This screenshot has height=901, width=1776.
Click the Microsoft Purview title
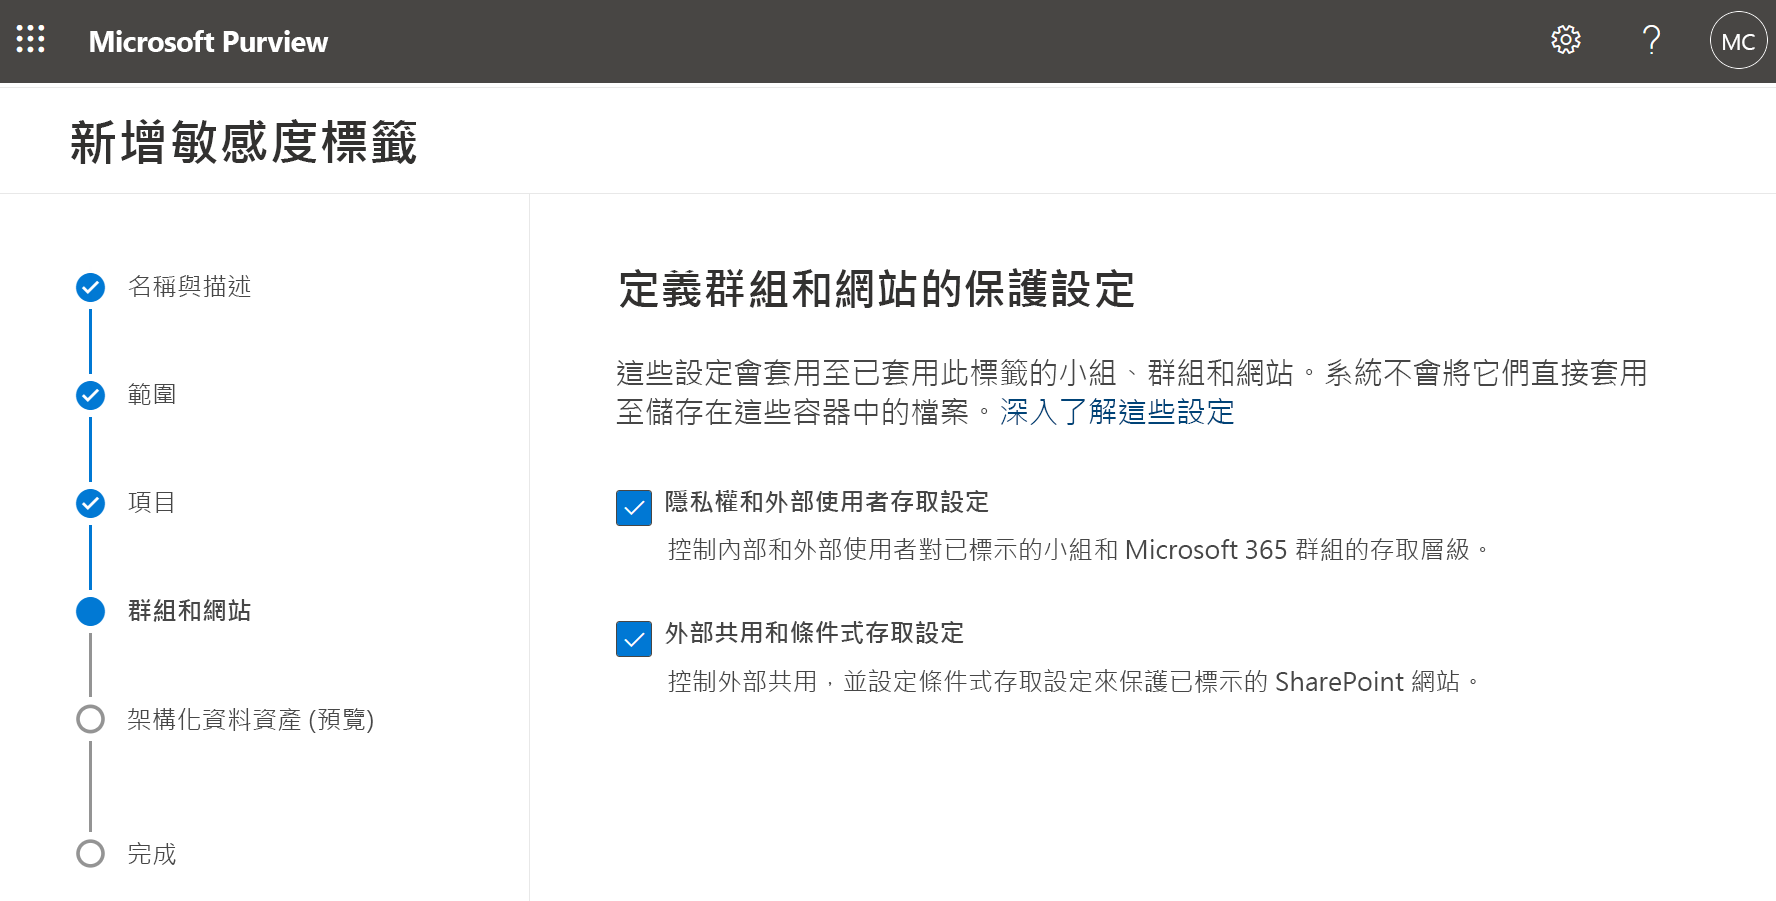[x=208, y=41]
